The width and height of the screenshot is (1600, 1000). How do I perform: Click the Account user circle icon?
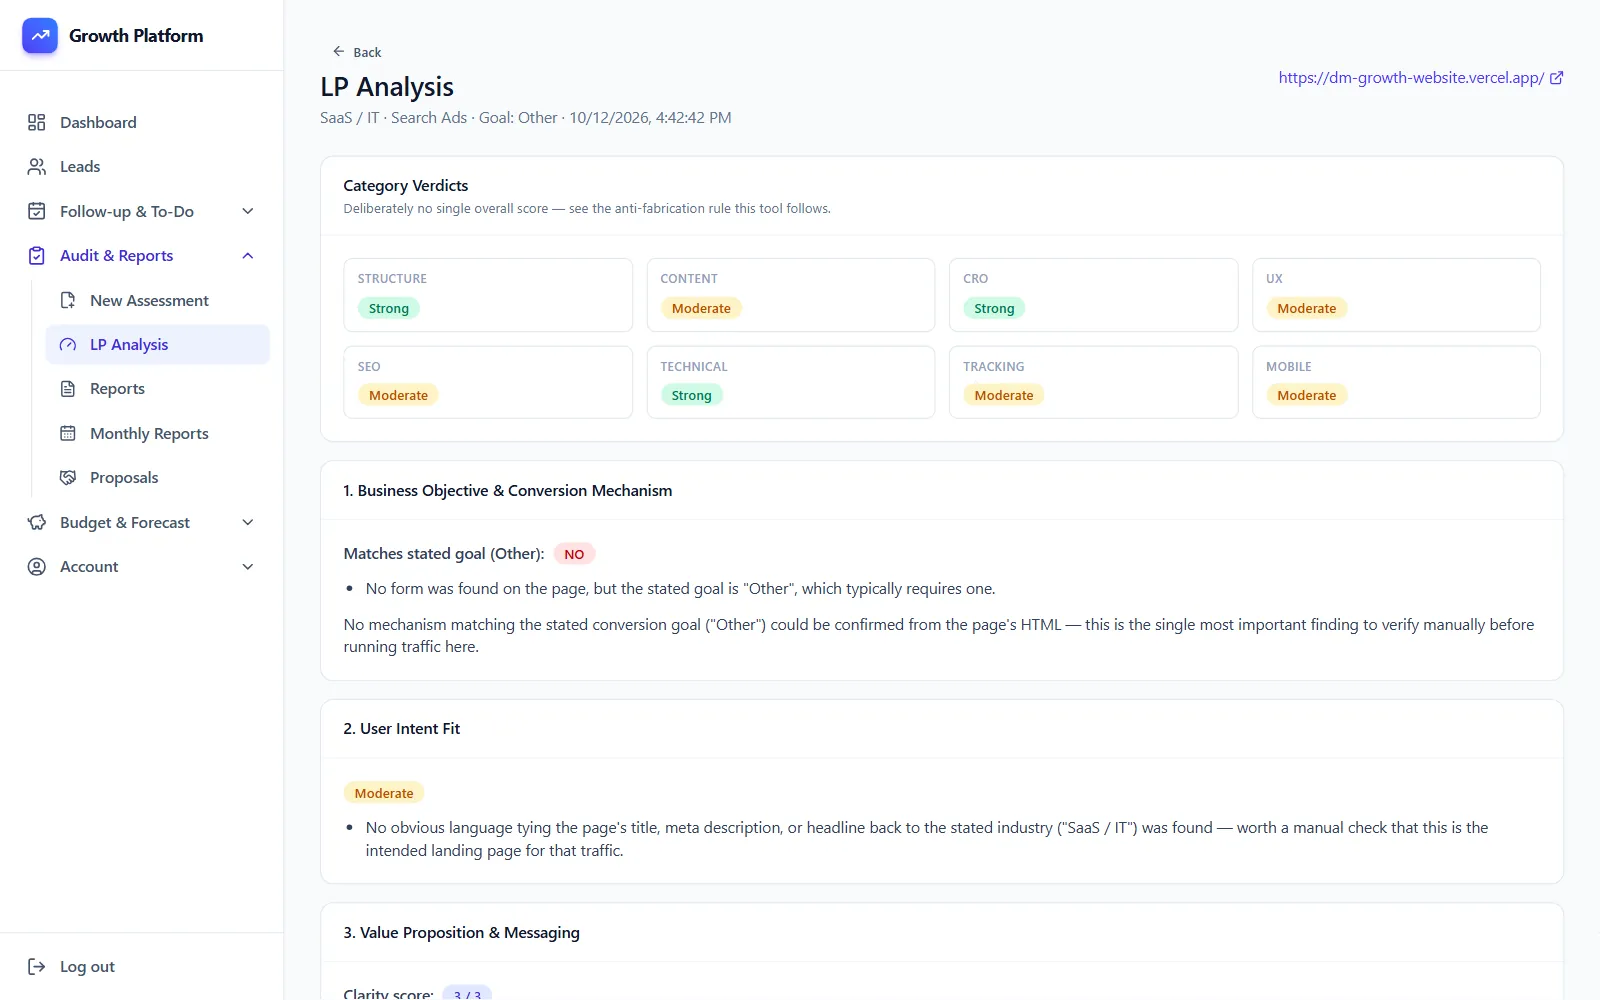point(37,567)
